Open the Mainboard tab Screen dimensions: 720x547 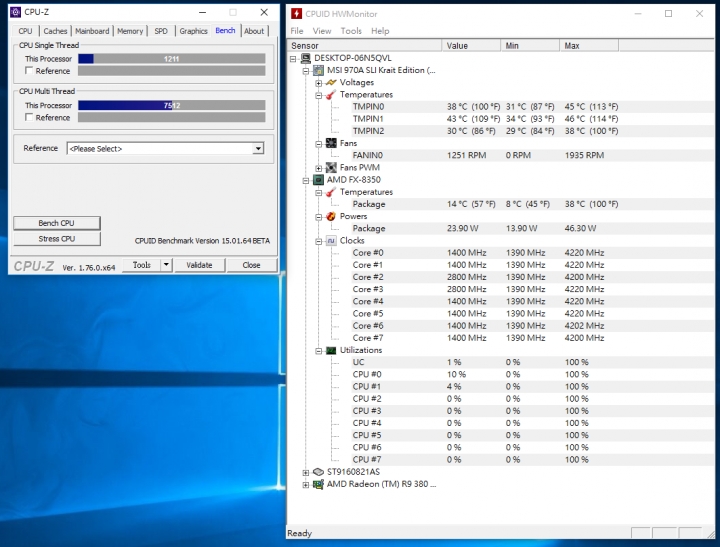pos(92,31)
